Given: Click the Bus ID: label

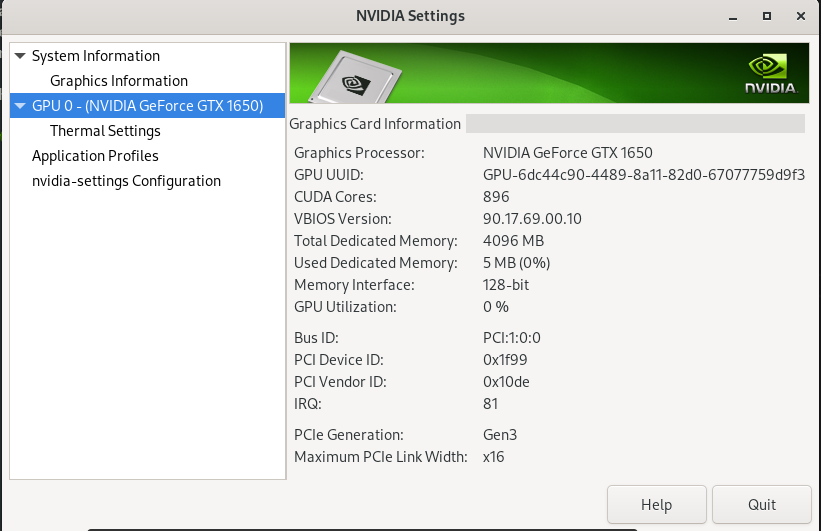Looking at the screenshot, I should point(316,338).
